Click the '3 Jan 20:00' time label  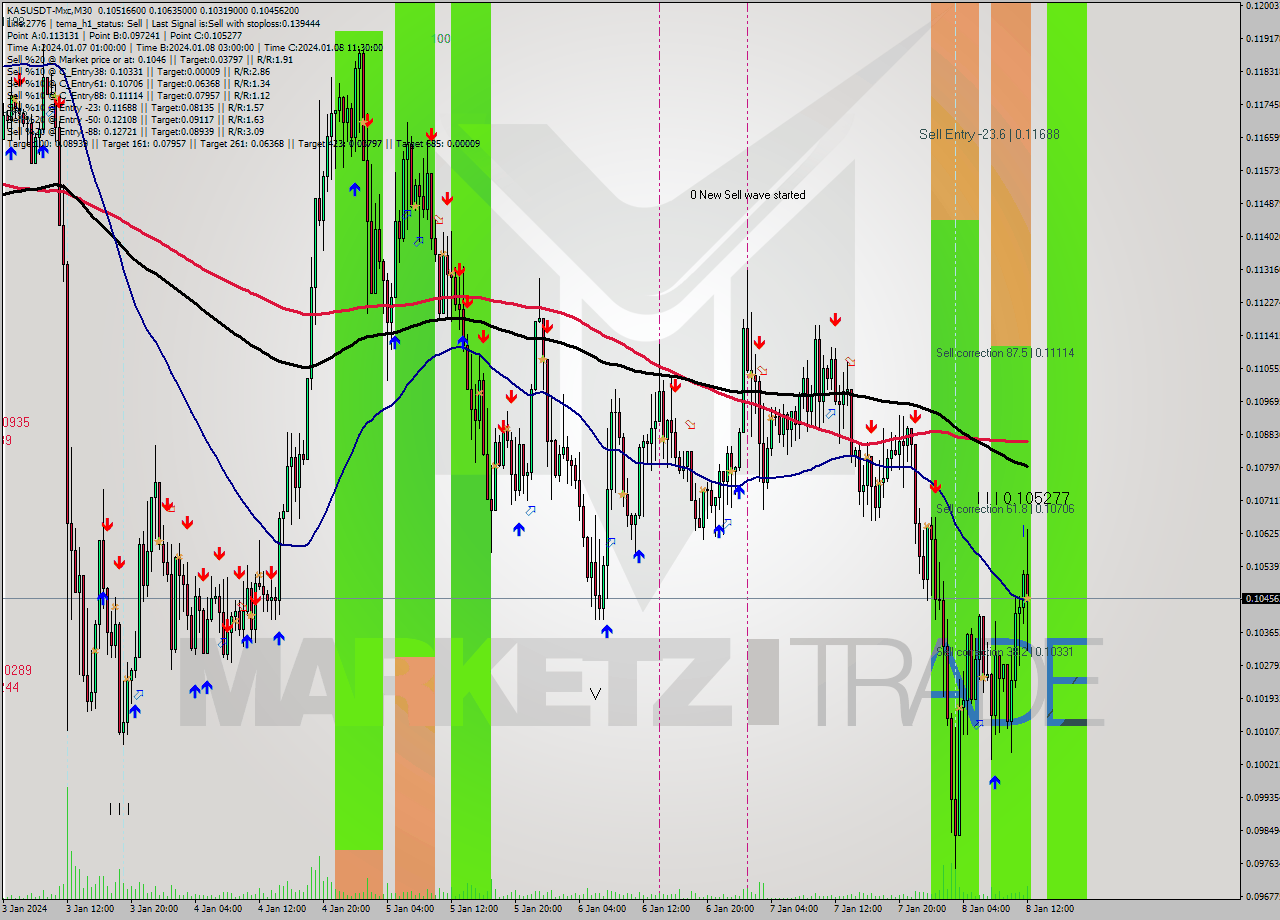pyautogui.click(x=154, y=909)
